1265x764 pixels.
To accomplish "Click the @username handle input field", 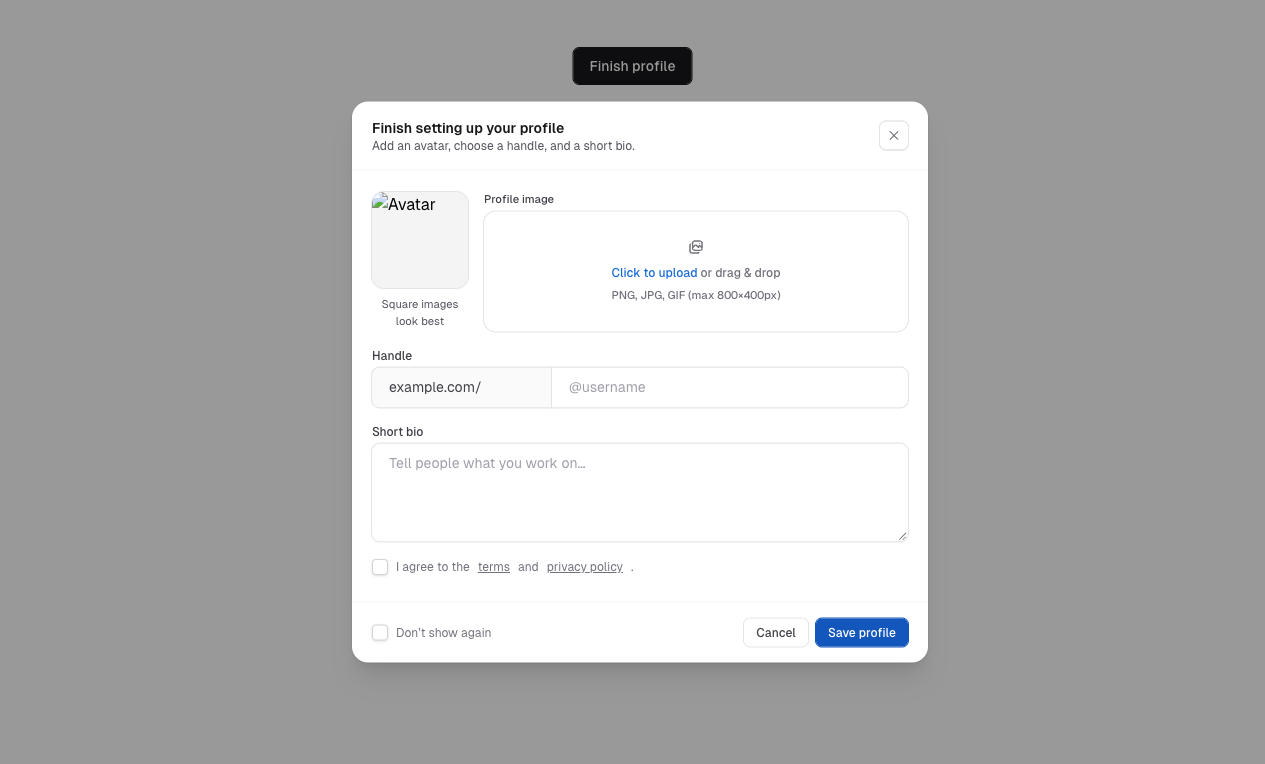I will [730, 387].
